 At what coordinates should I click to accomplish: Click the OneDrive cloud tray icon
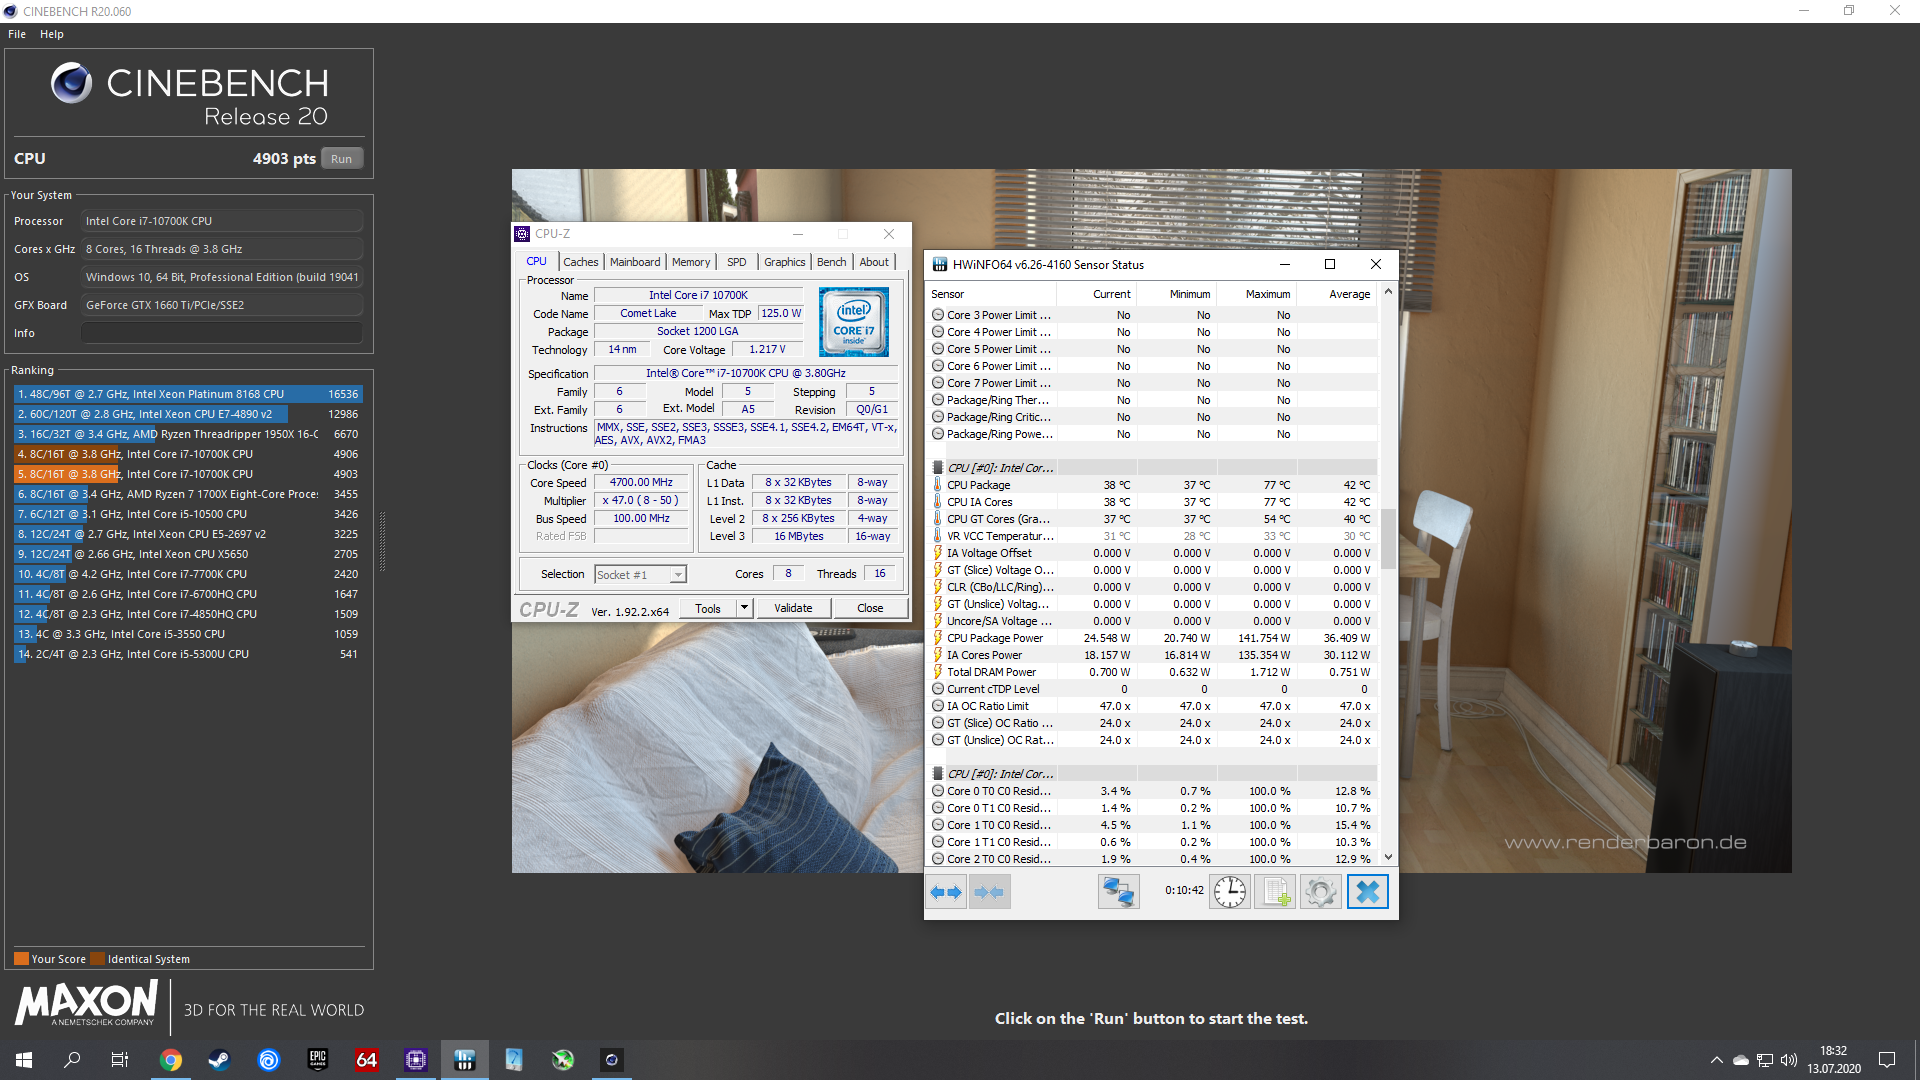1741,1060
